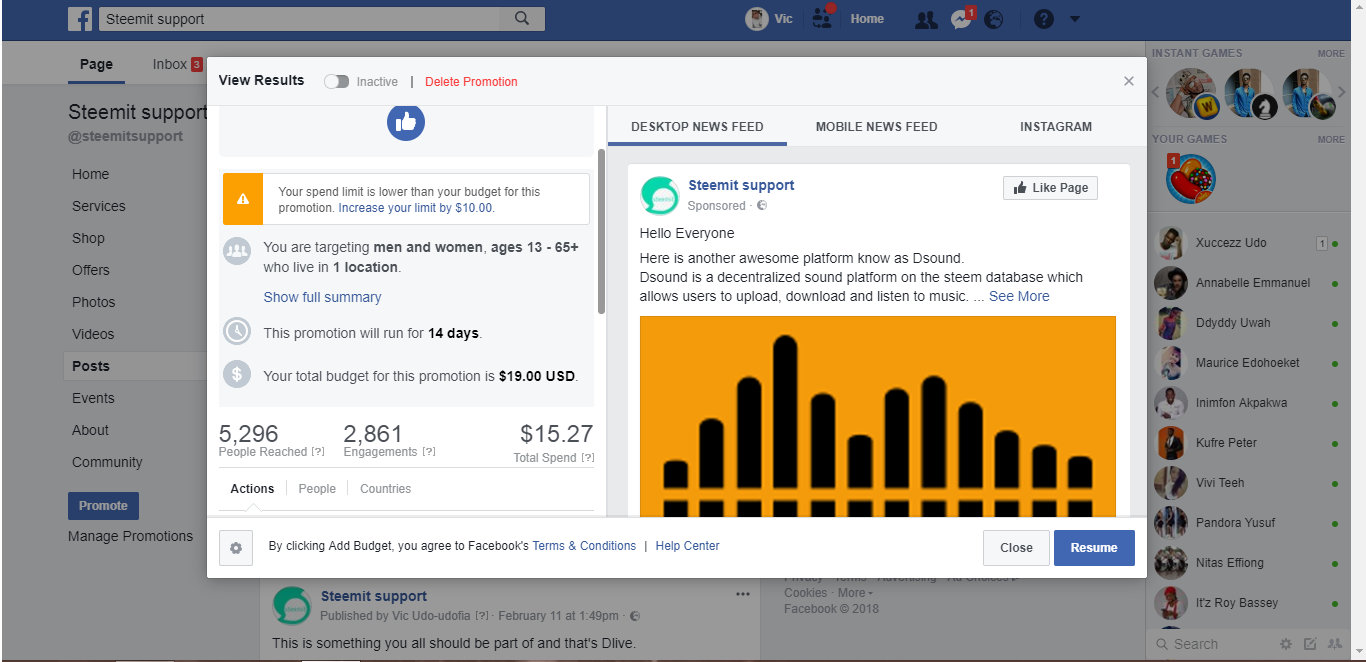Viewport: 1366px width, 662px height.
Task: Open Engagements help tooltip
Action: click(x=429, y=452)
